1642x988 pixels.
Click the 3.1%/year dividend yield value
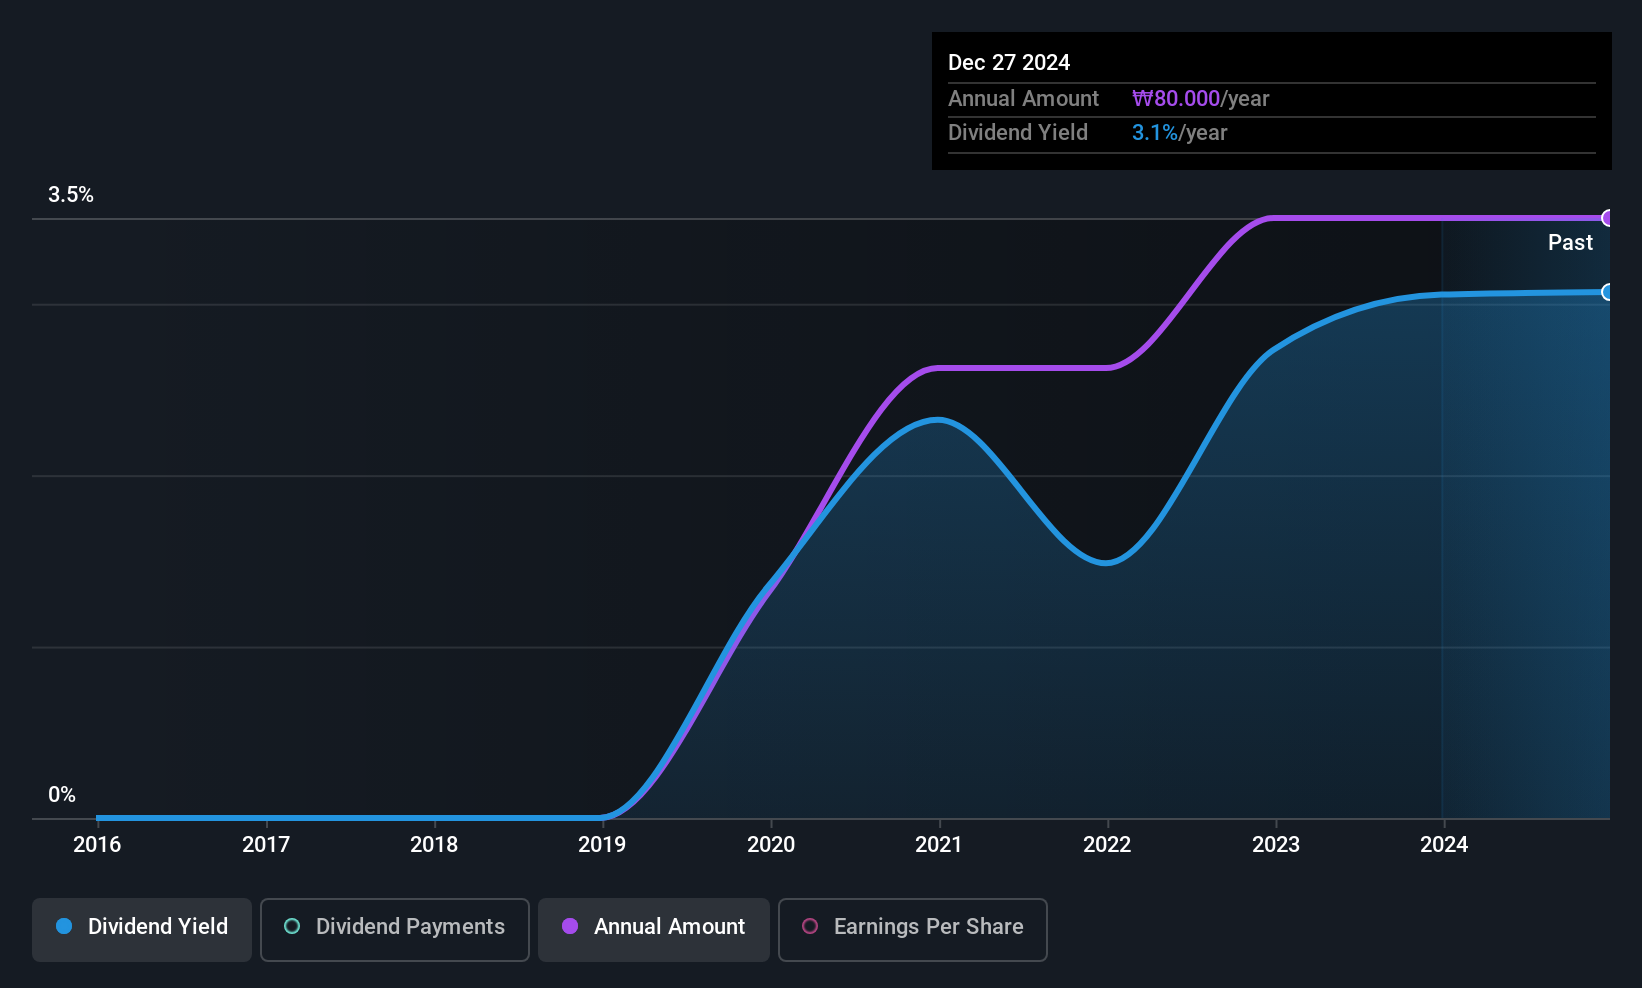tap(1179, 132)
